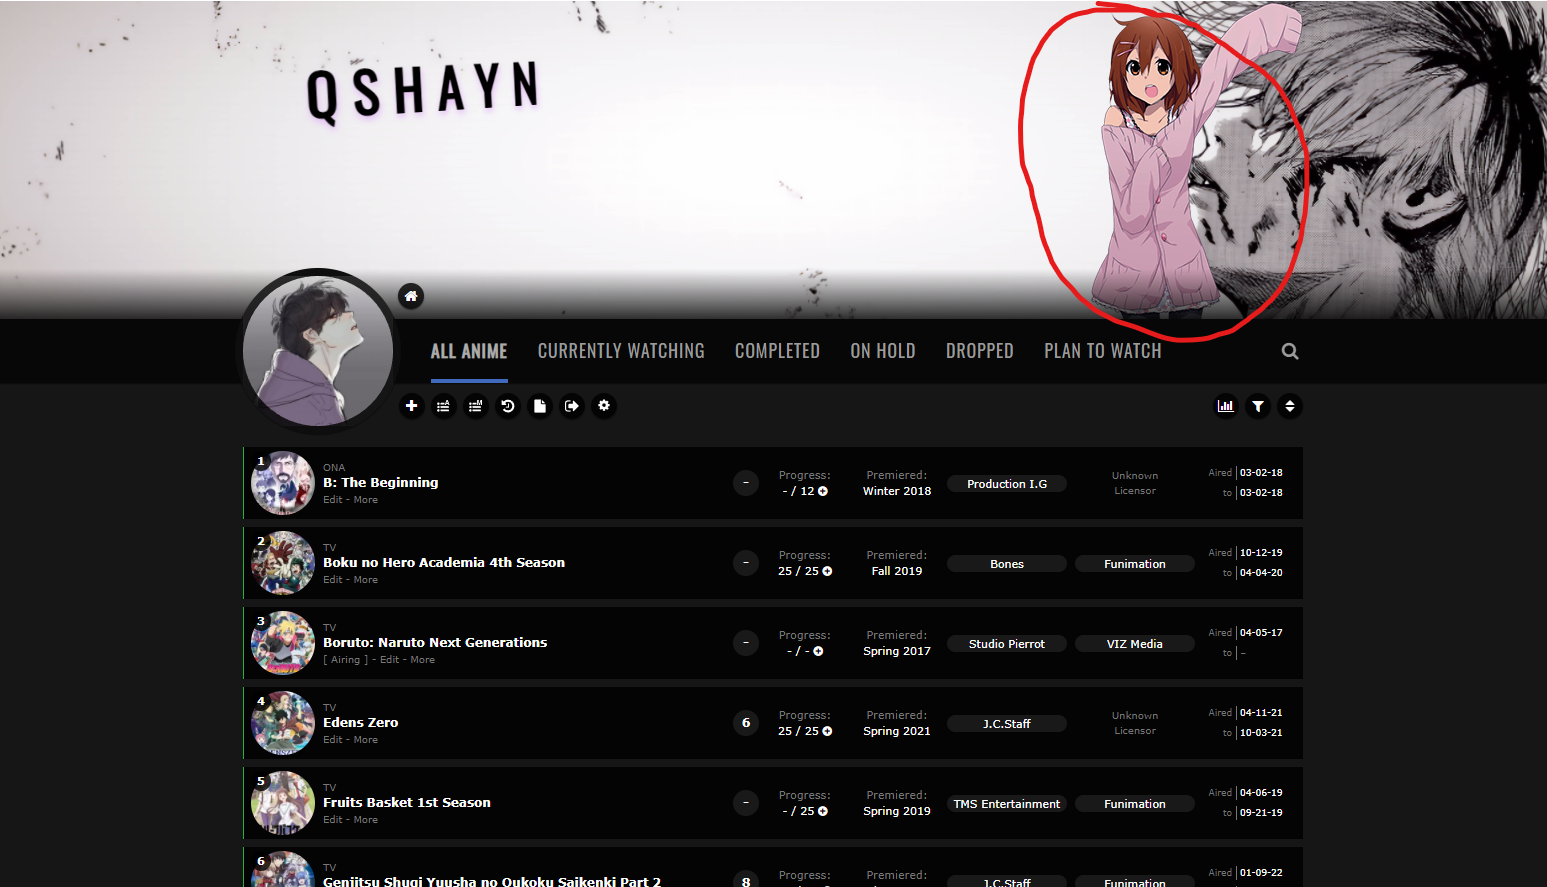This screenshot has width=1547, height=887.
Task: Open the user profile avatar picture
Action: click(x=318, y=350)
